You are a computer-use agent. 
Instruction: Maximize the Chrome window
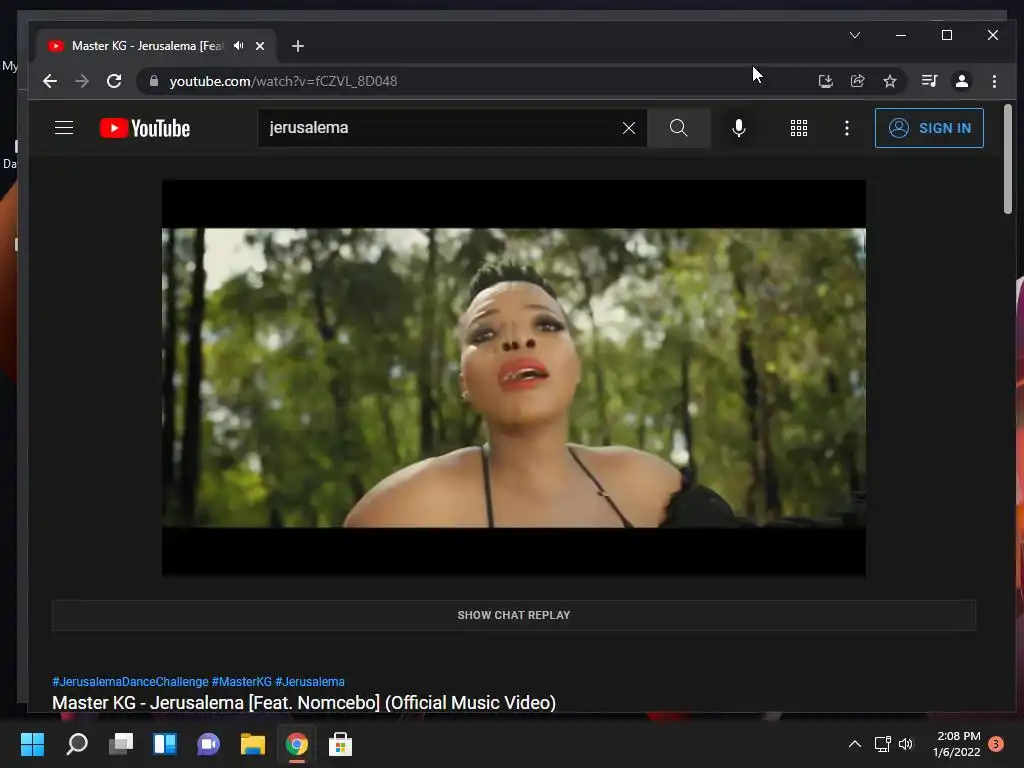point(947,35)
